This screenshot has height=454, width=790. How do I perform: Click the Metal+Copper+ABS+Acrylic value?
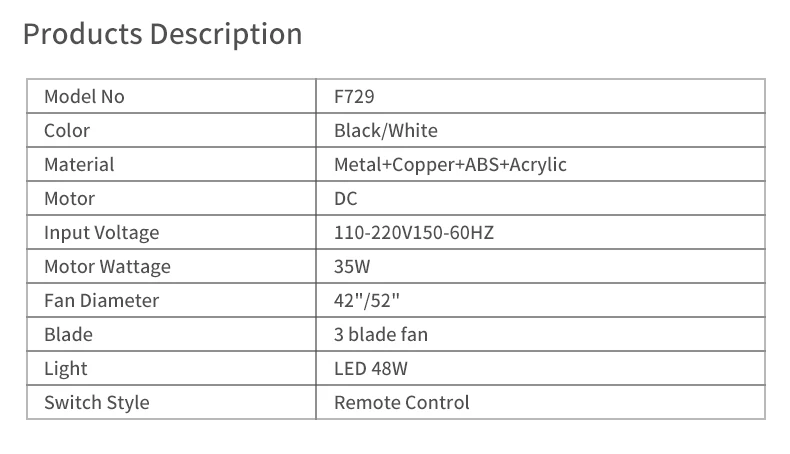tap(450, 165)
